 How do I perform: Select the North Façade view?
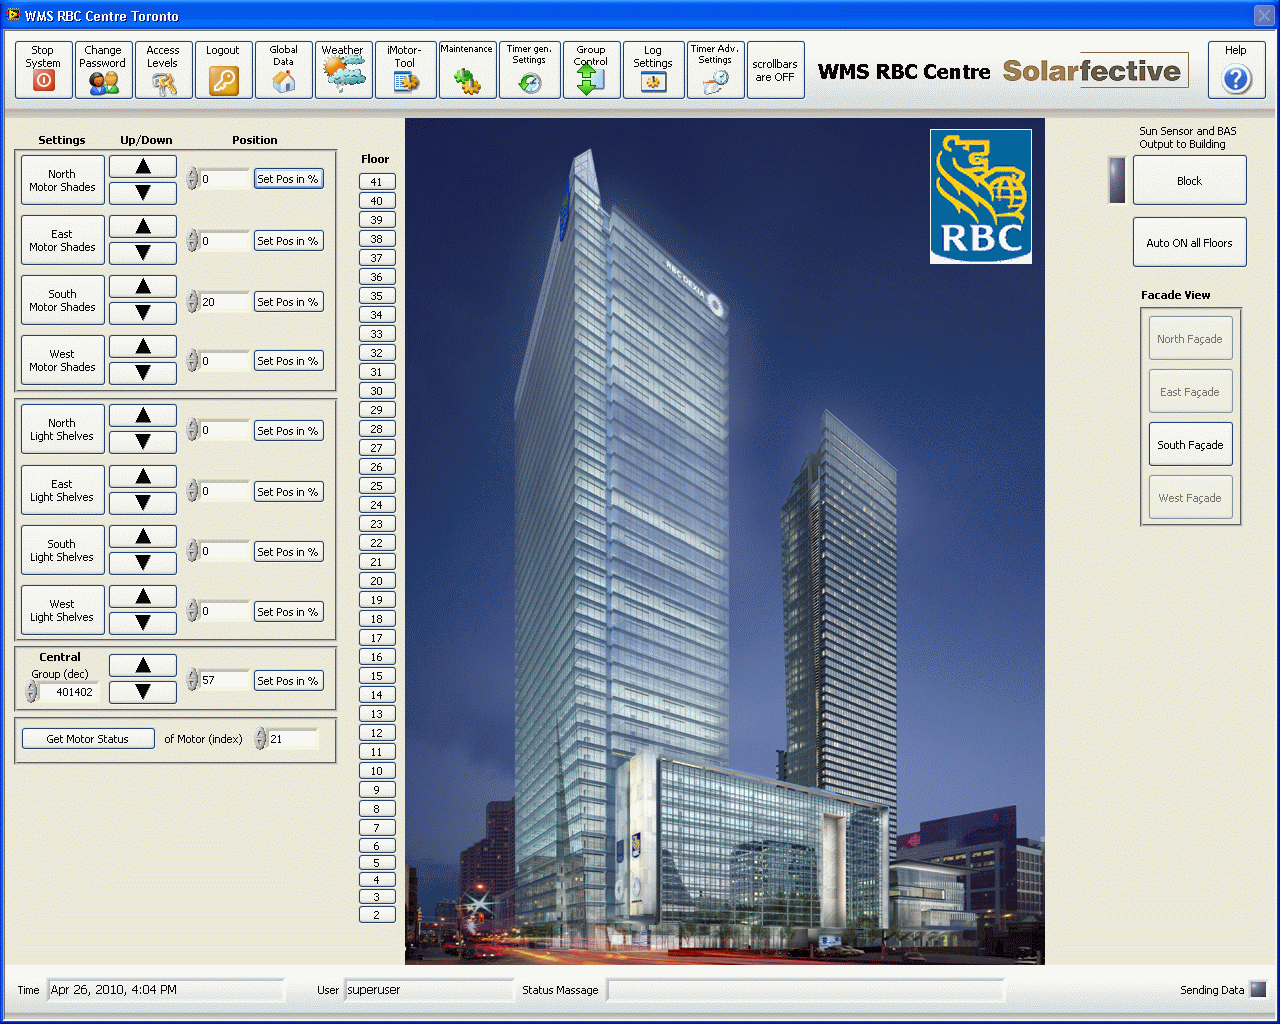(1190, 338)
